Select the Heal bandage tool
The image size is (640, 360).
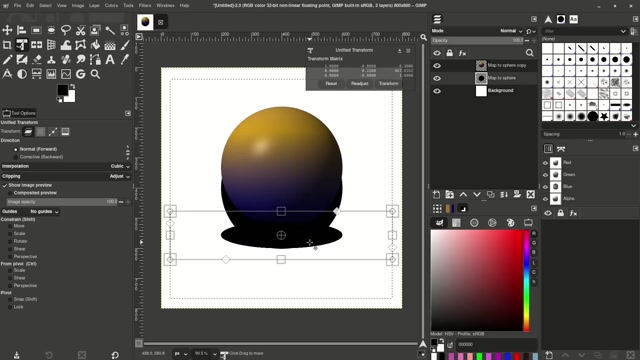point(66,60)
